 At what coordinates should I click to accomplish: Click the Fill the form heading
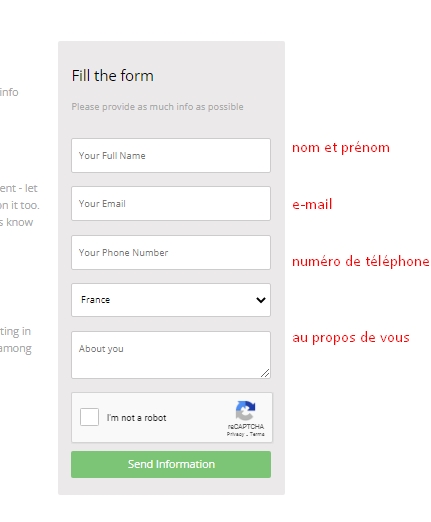coord(113,76)
